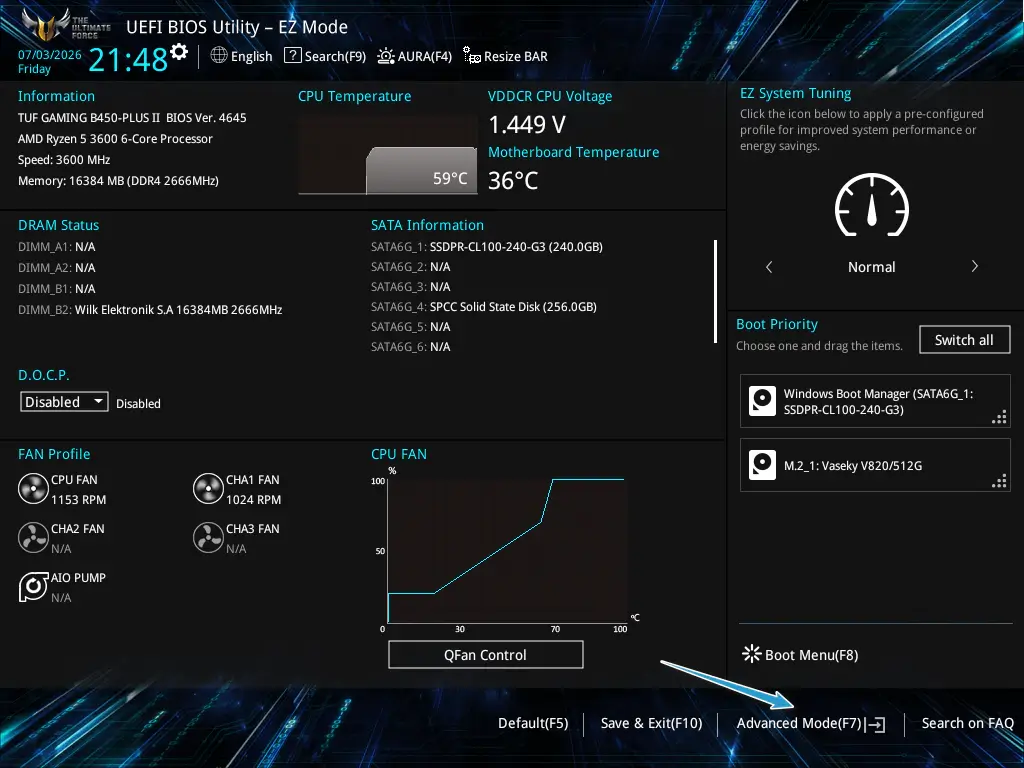Click the AURA lighting icon
Image resolution: width=1024 pixels, height=768 pixels.
click(x=386, y=56)
